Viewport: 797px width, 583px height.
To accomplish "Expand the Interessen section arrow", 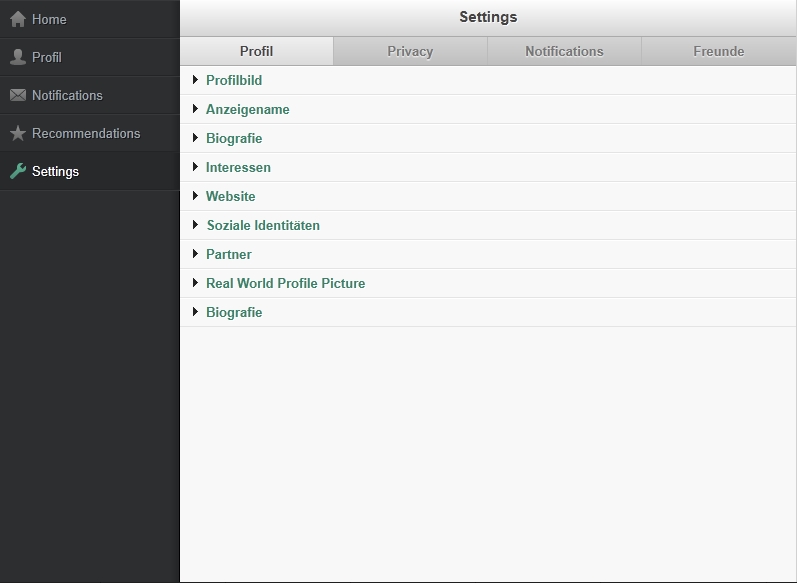I will 196,167.
